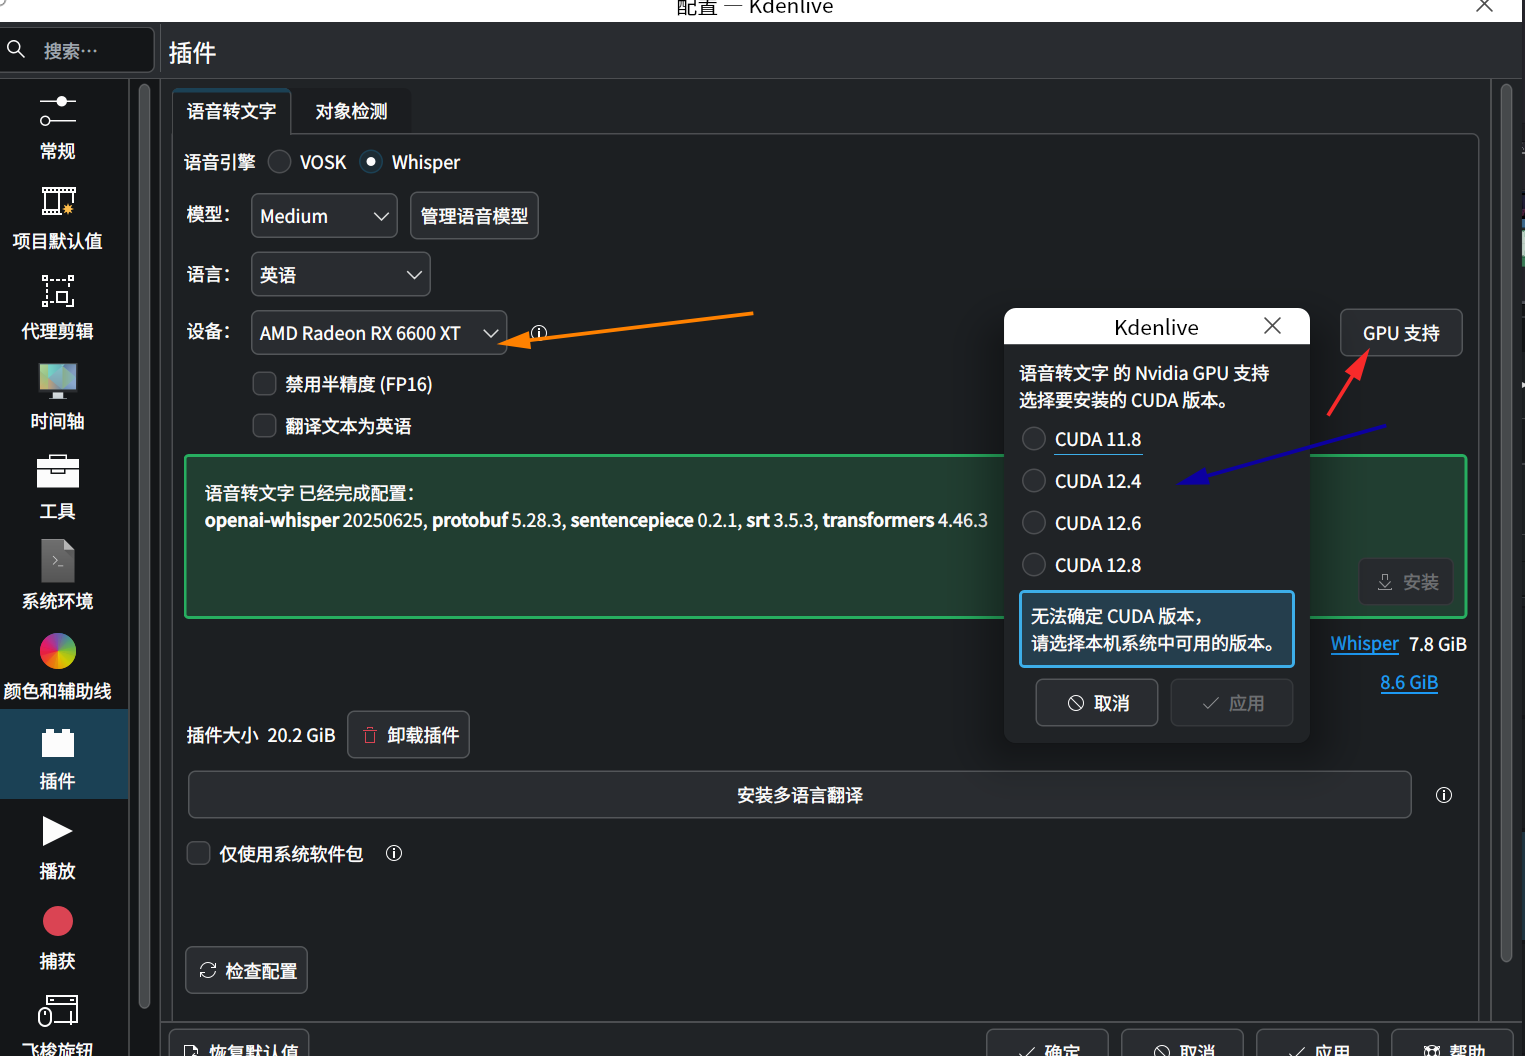
Task: Open the 工具 settings category
Action: pyautogui.click(x=58, y=488)
